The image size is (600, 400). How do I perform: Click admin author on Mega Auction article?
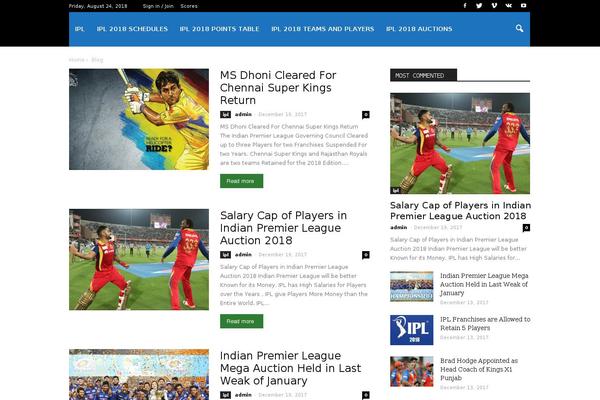point(243,395)
